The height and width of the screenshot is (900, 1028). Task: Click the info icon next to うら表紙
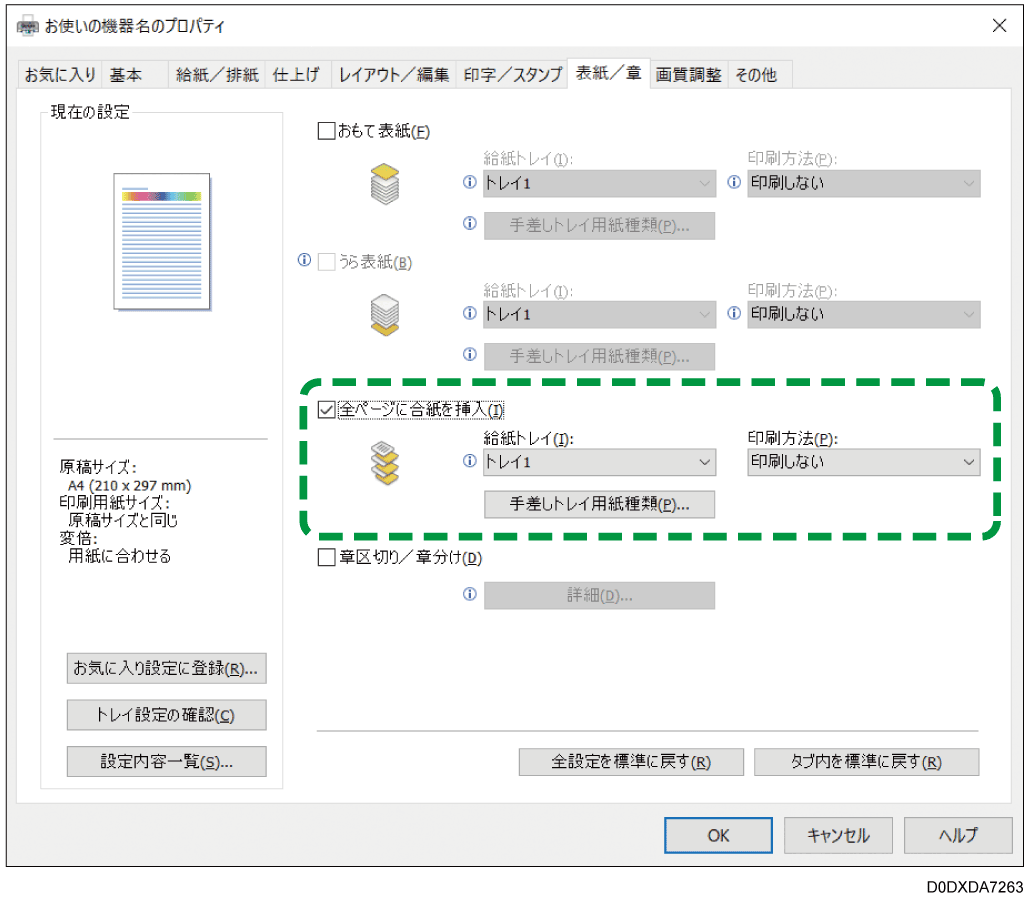click(302, 261)
